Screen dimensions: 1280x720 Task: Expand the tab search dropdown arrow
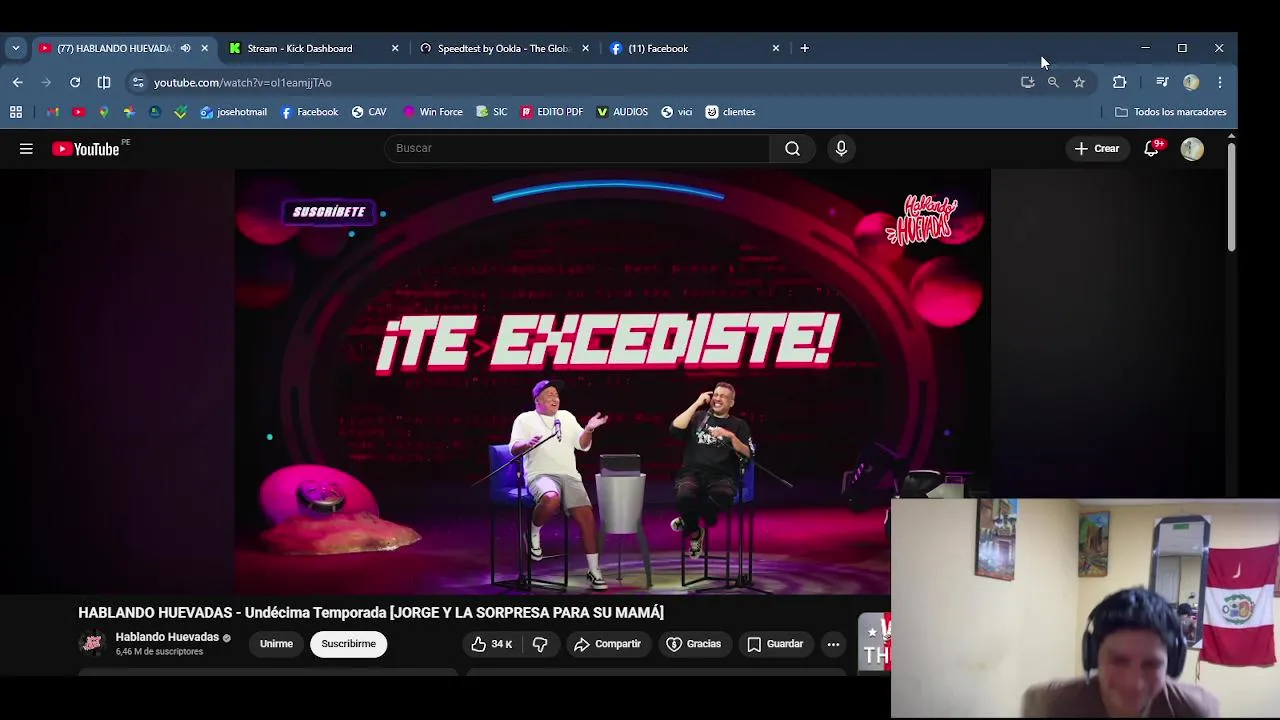pyautogui.click(x=15, y=48)
